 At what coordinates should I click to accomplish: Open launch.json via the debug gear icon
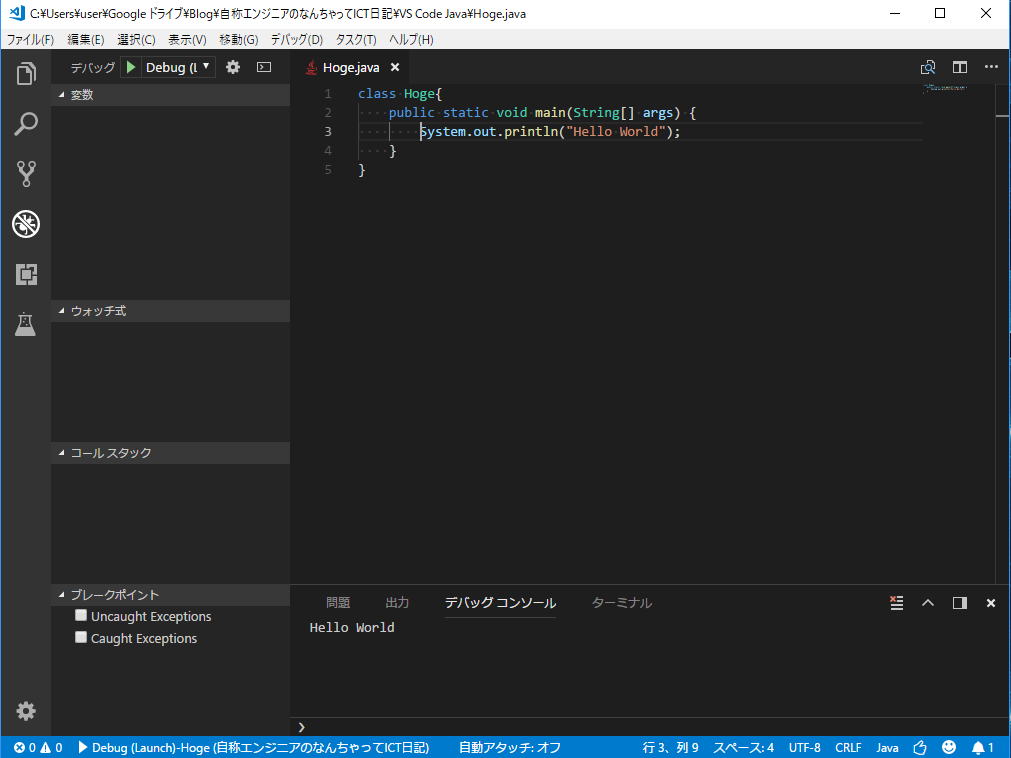(x=234, y=67)
